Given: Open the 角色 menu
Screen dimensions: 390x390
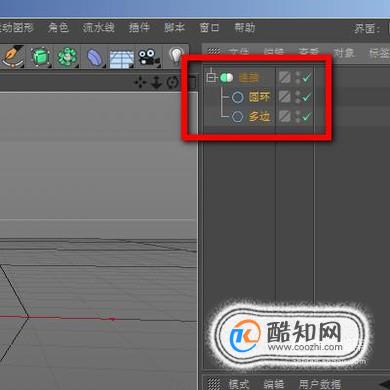Looking at the screenshot, I should [58, 27].
